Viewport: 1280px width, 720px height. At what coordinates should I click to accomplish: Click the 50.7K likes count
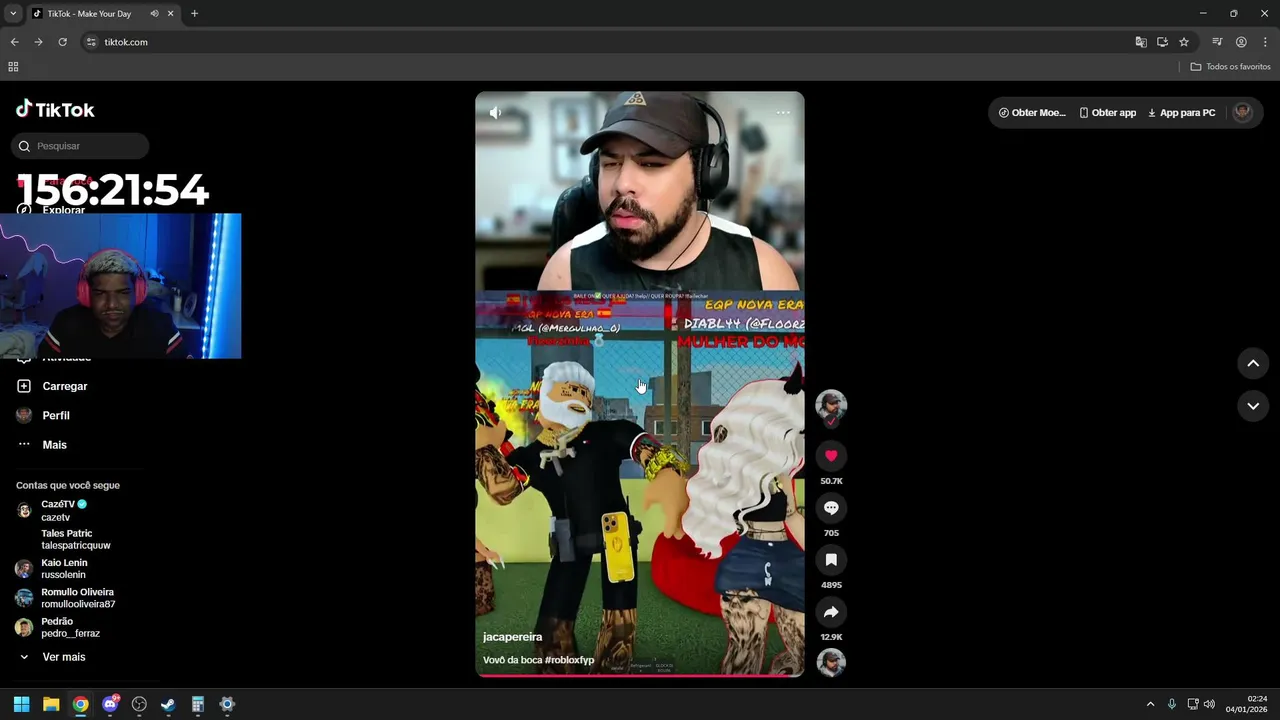[831, 481]
